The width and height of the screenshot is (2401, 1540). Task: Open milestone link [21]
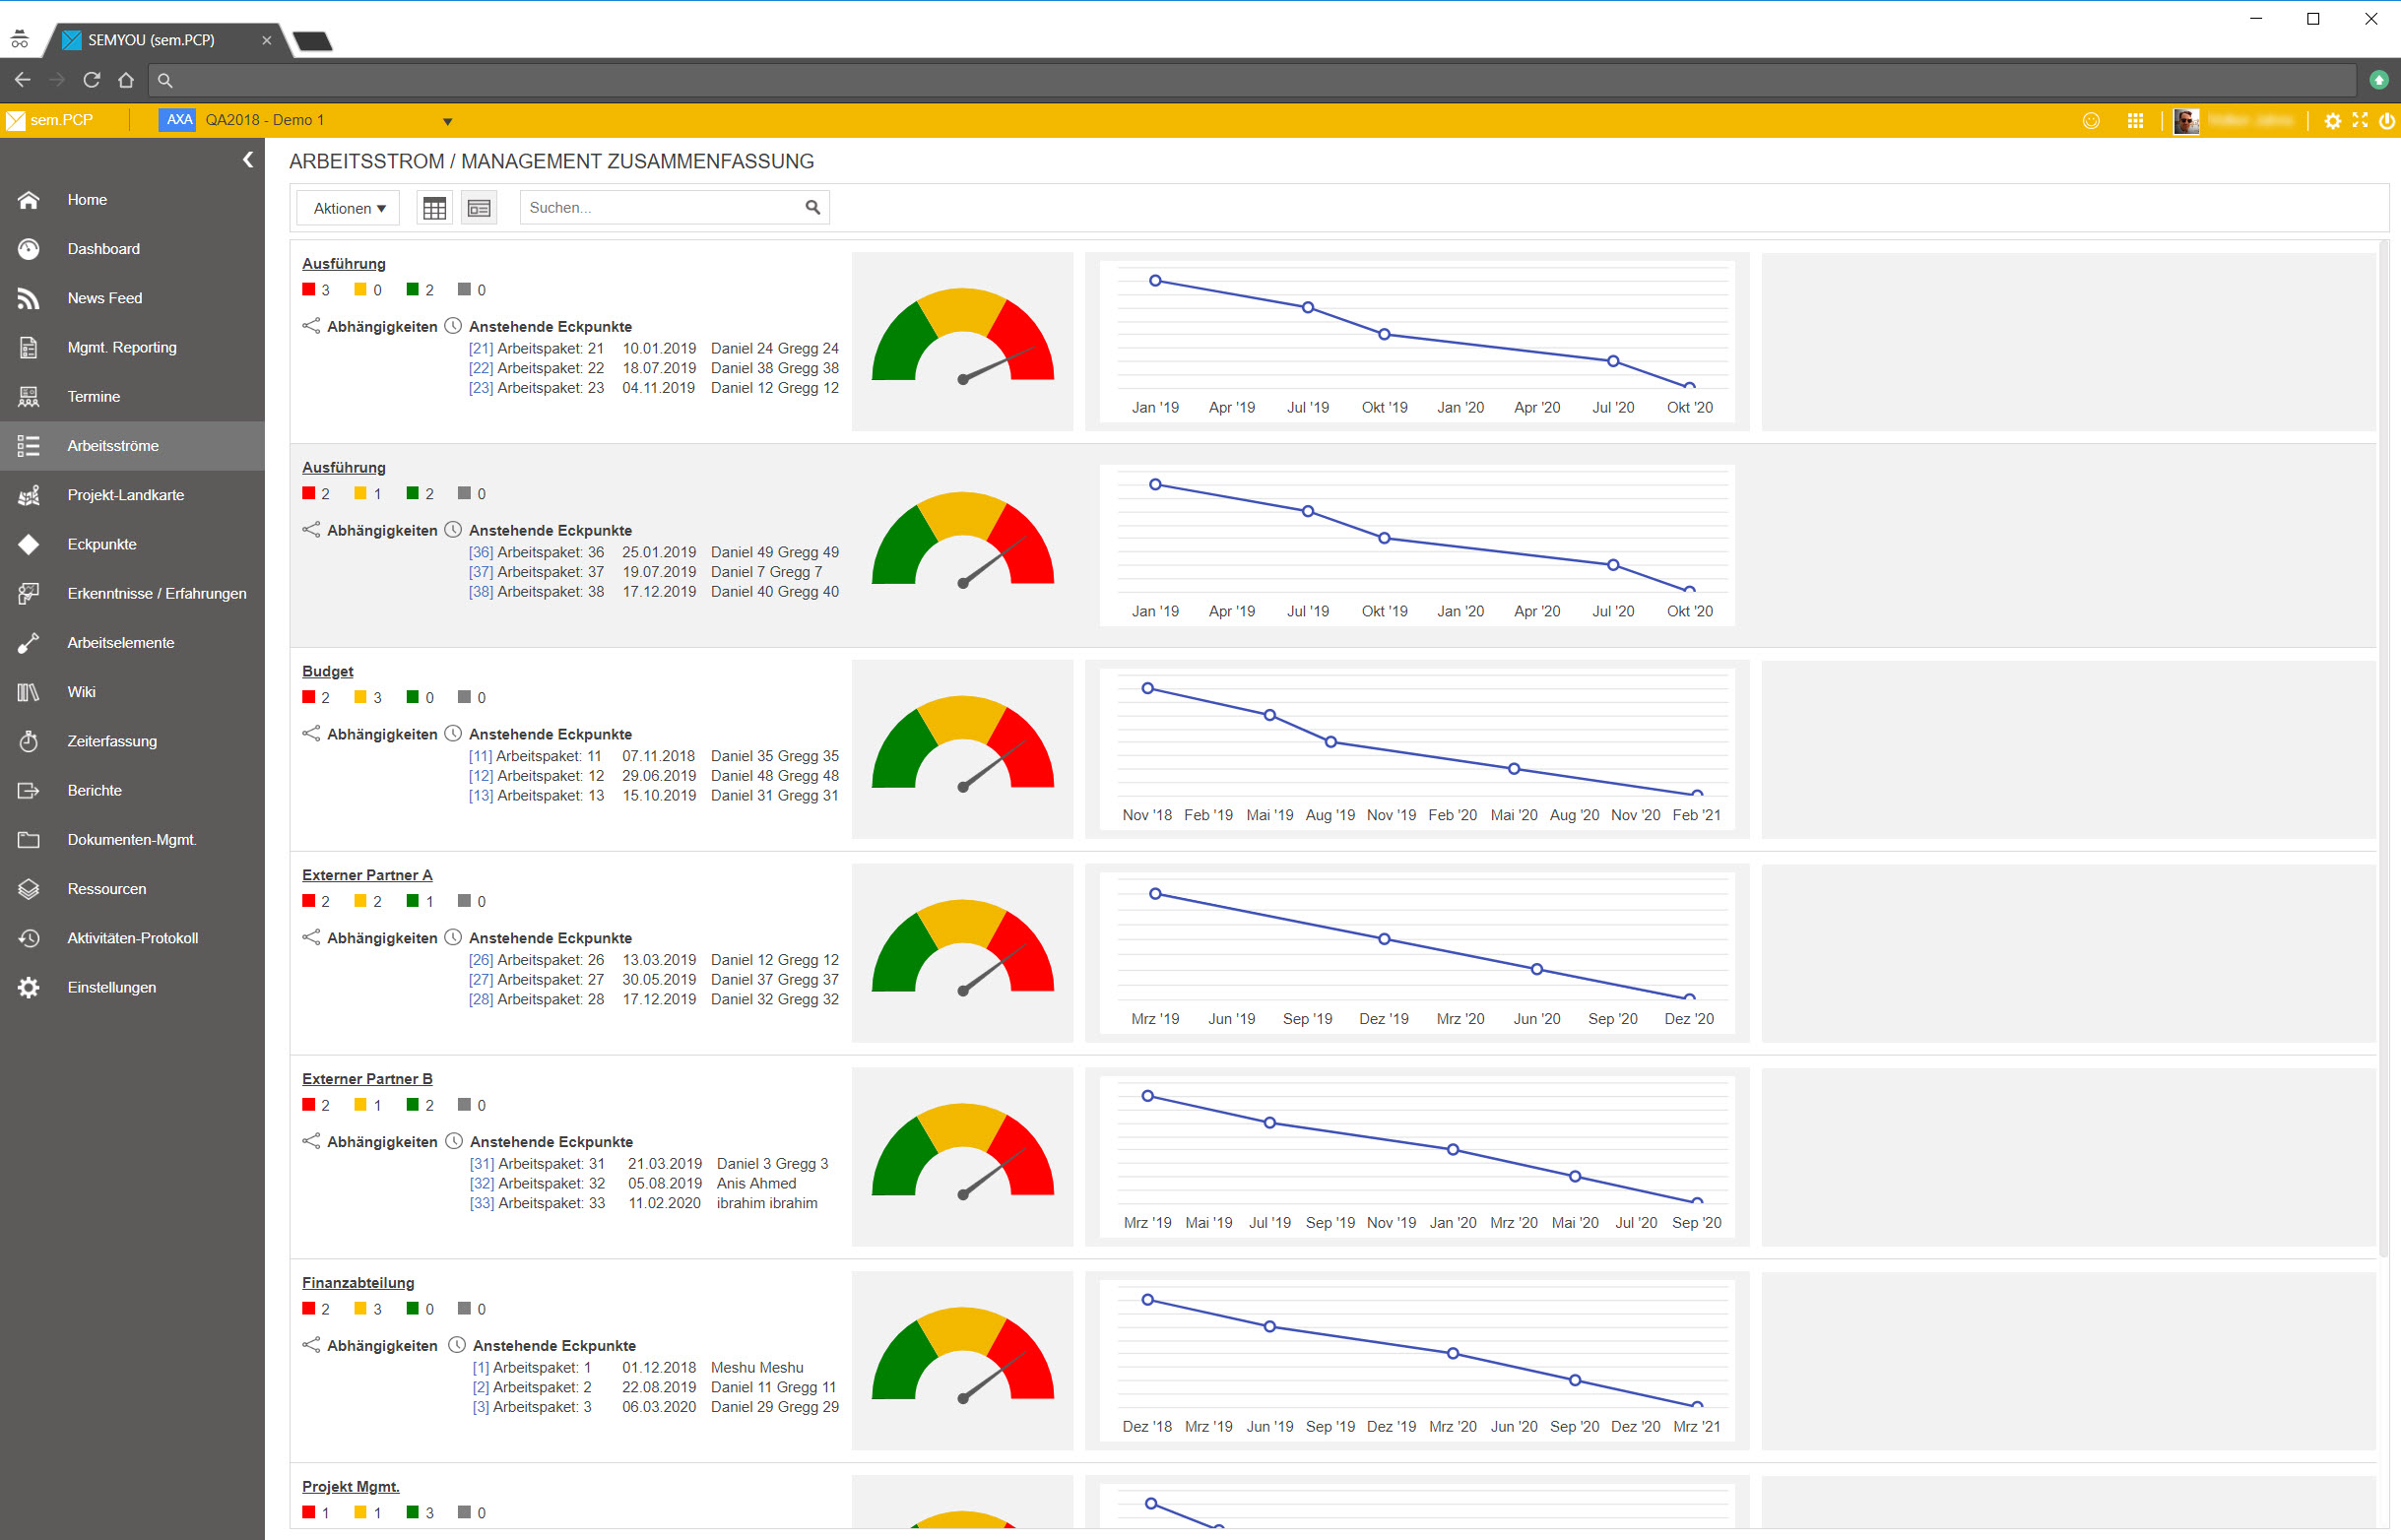click(x=480, y=349)
